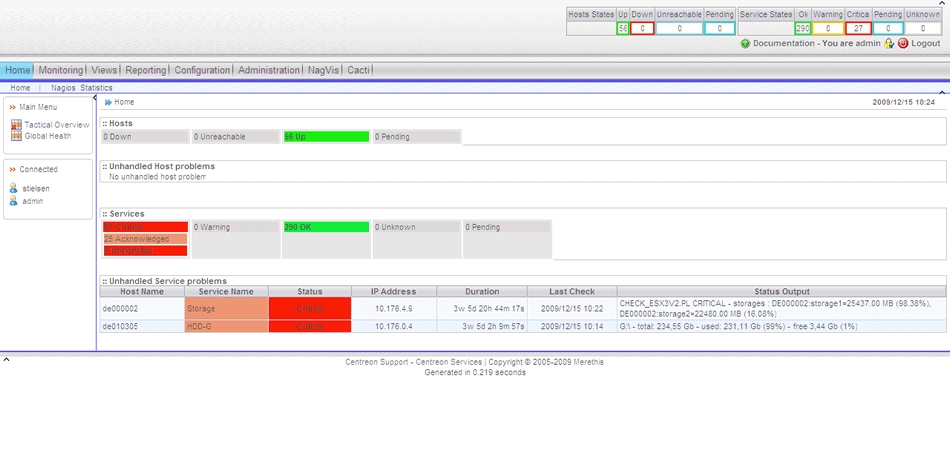Image resolution: width=950 pixels, height=459 pixels.
Task: Click the caret arrow above the date stamp
Action: click(942, 92)
